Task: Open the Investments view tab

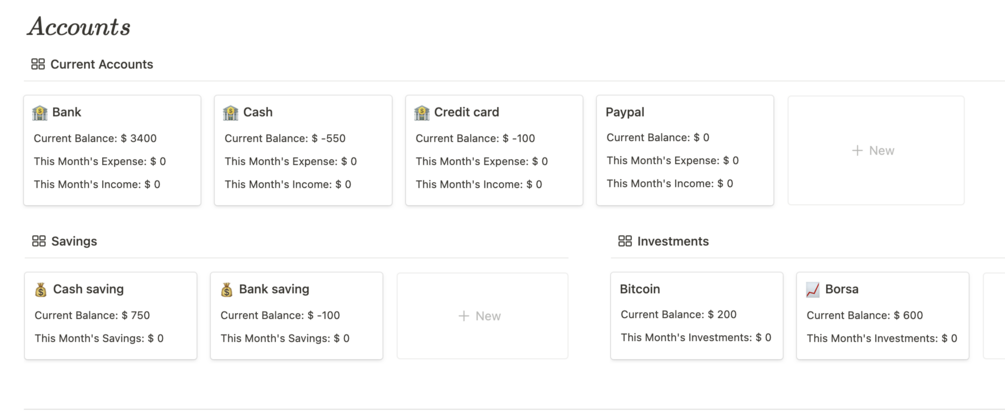Action: 672,241
